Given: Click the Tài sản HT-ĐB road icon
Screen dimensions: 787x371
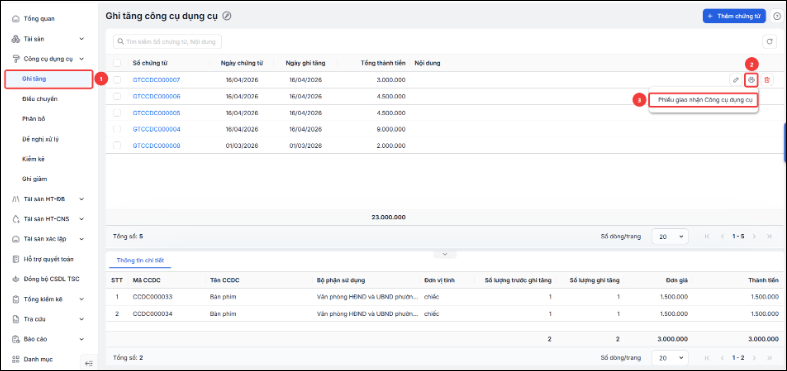Looking at the screenshot, I should (15, 199).
